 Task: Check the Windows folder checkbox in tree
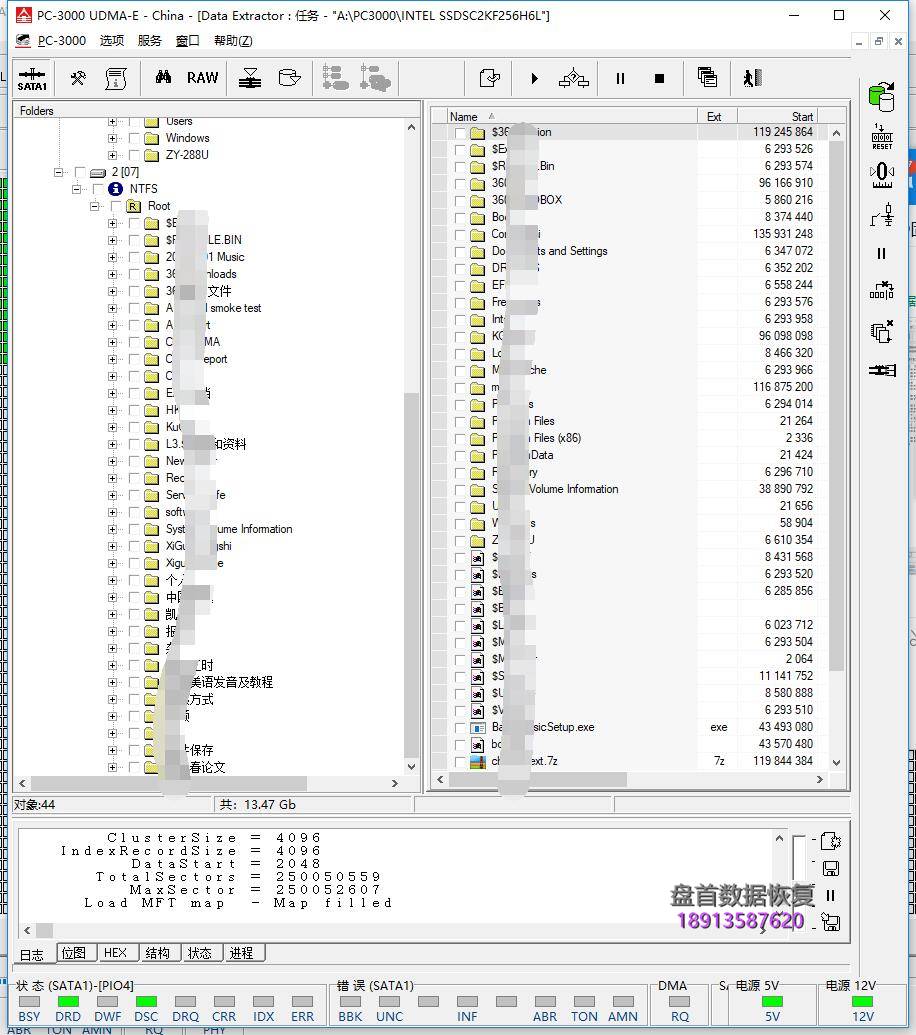134,138
